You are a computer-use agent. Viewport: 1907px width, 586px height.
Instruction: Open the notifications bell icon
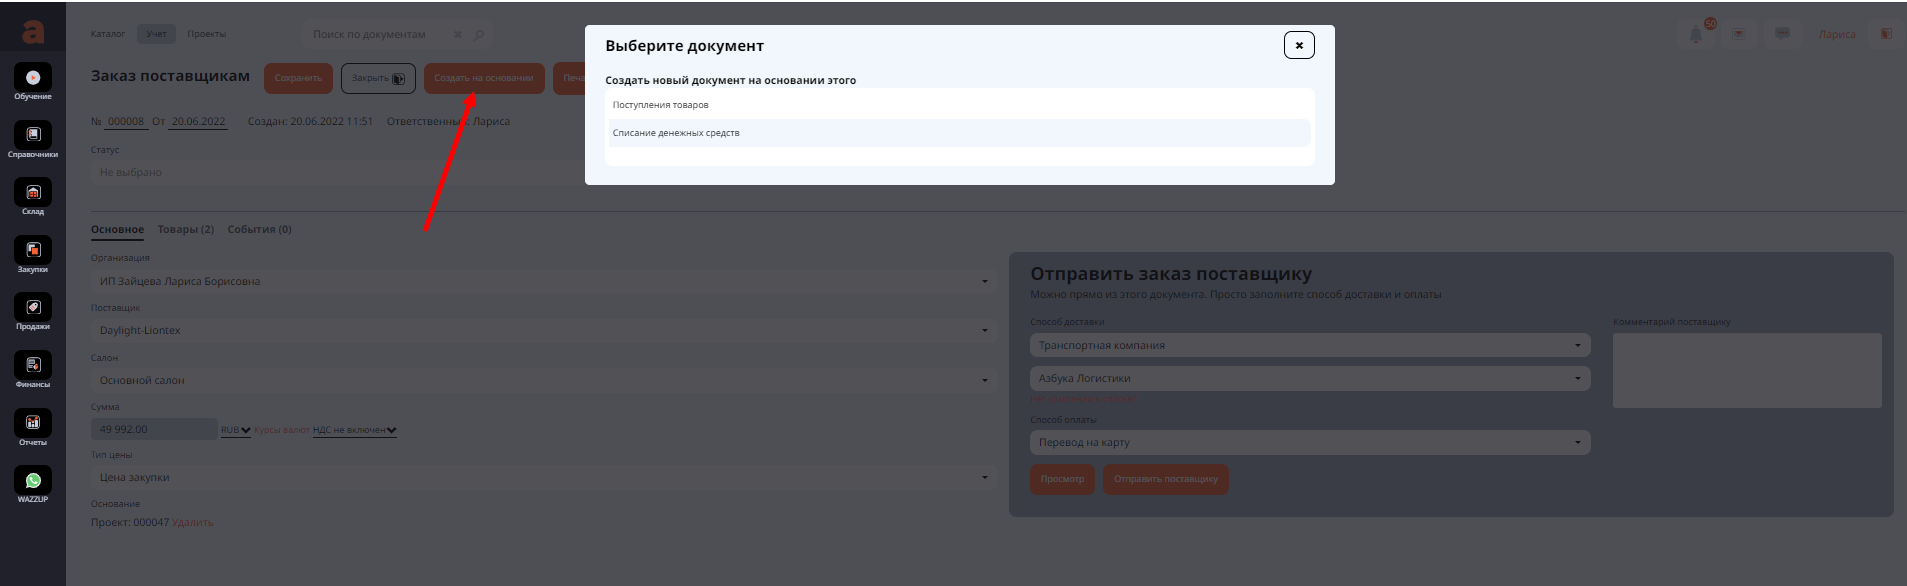pos(1696,34)
